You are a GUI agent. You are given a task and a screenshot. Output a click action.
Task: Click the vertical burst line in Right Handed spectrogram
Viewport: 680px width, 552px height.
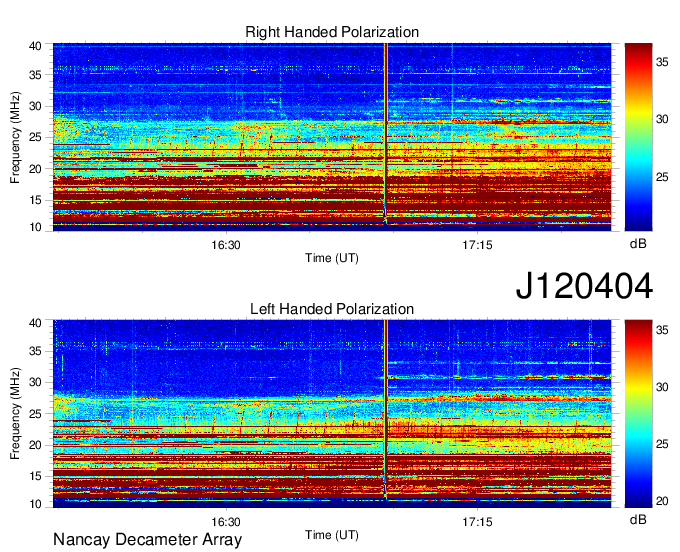(x=385, y=134)
